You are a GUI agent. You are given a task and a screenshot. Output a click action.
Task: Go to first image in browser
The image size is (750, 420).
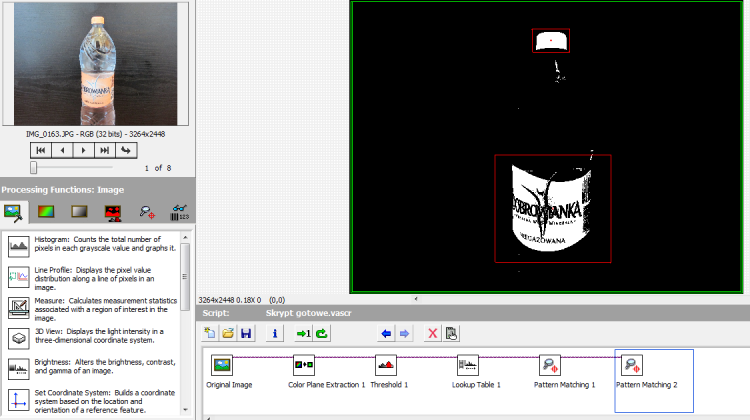(x=41, y=150)
